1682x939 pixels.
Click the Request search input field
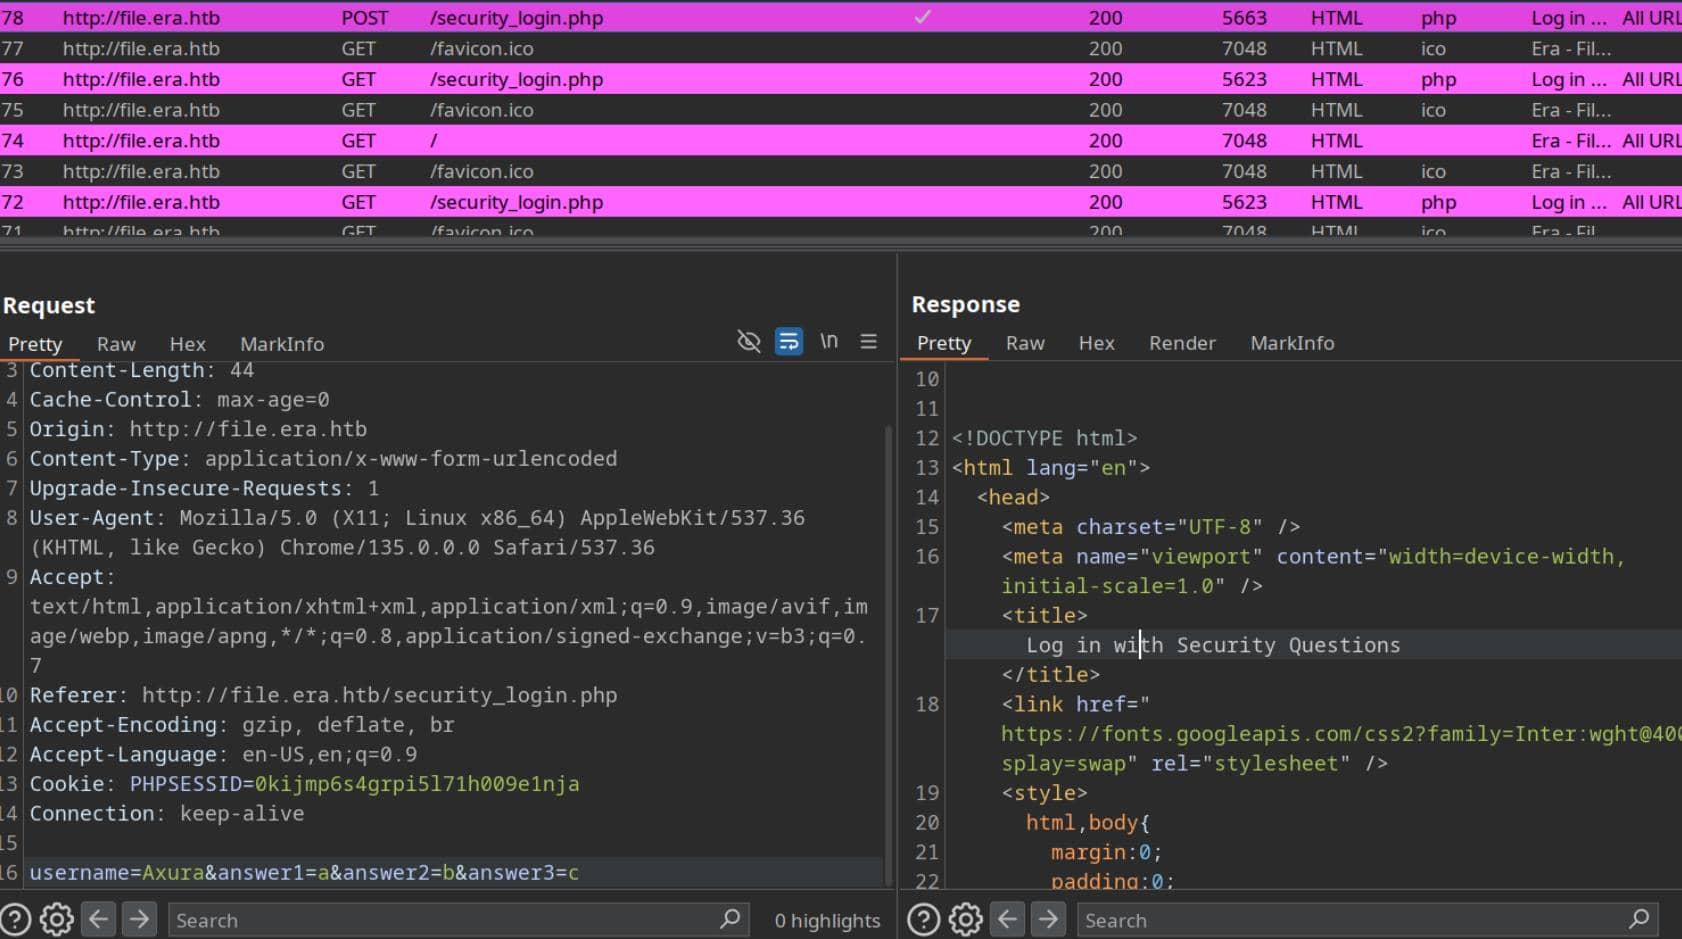(x=440, y=920)
